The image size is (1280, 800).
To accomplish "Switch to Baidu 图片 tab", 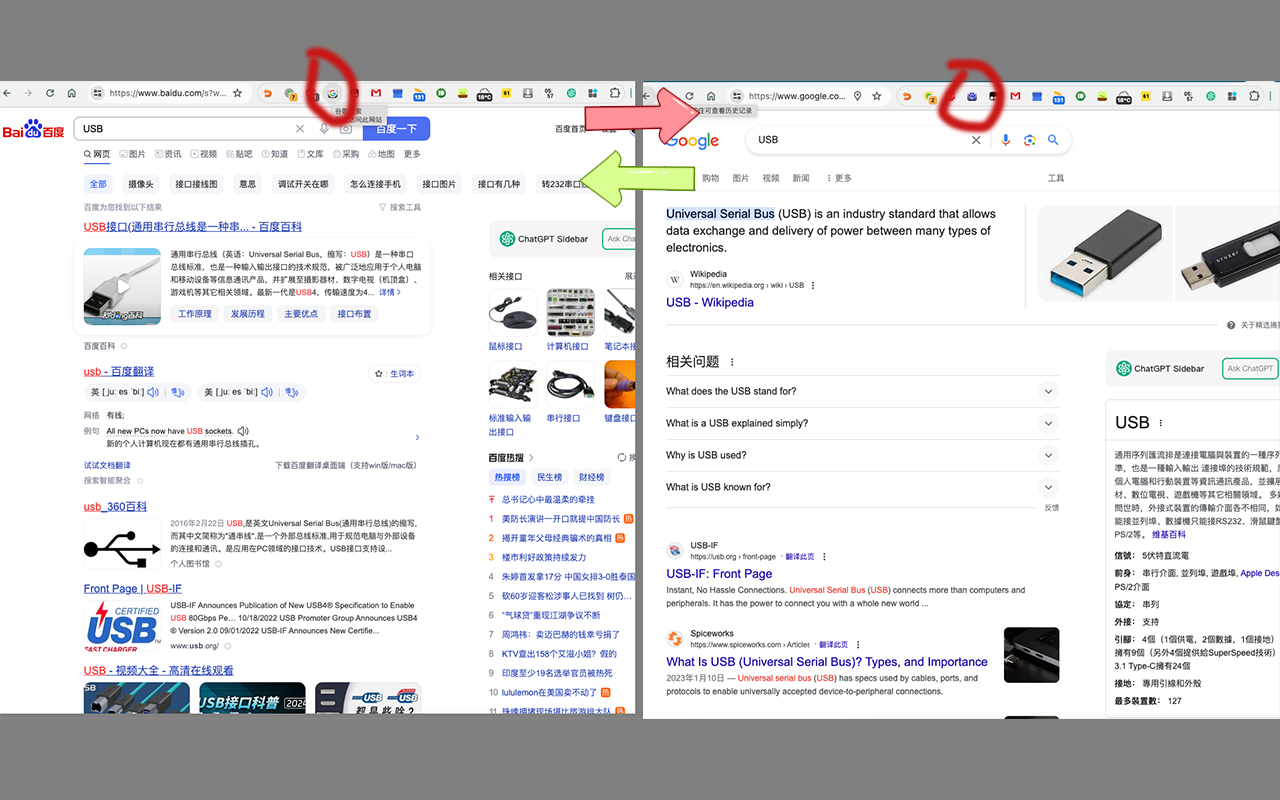I will tap(132, 154).
